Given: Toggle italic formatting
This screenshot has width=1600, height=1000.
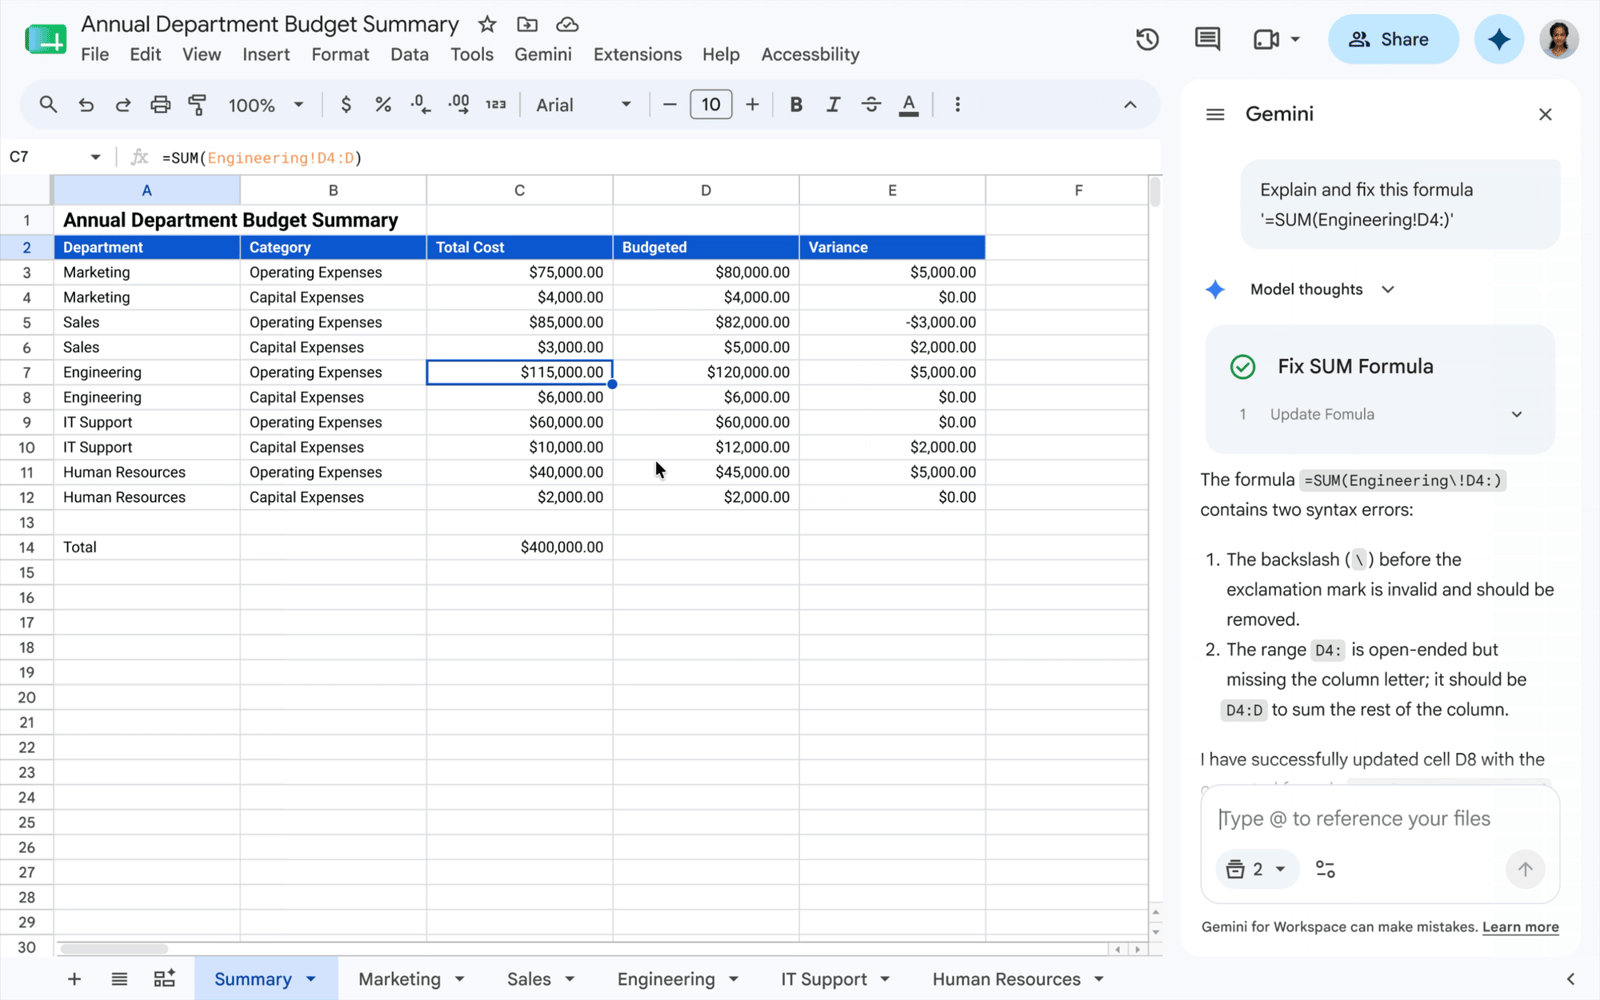Looking at the screenshot, I should click(833, 104).
